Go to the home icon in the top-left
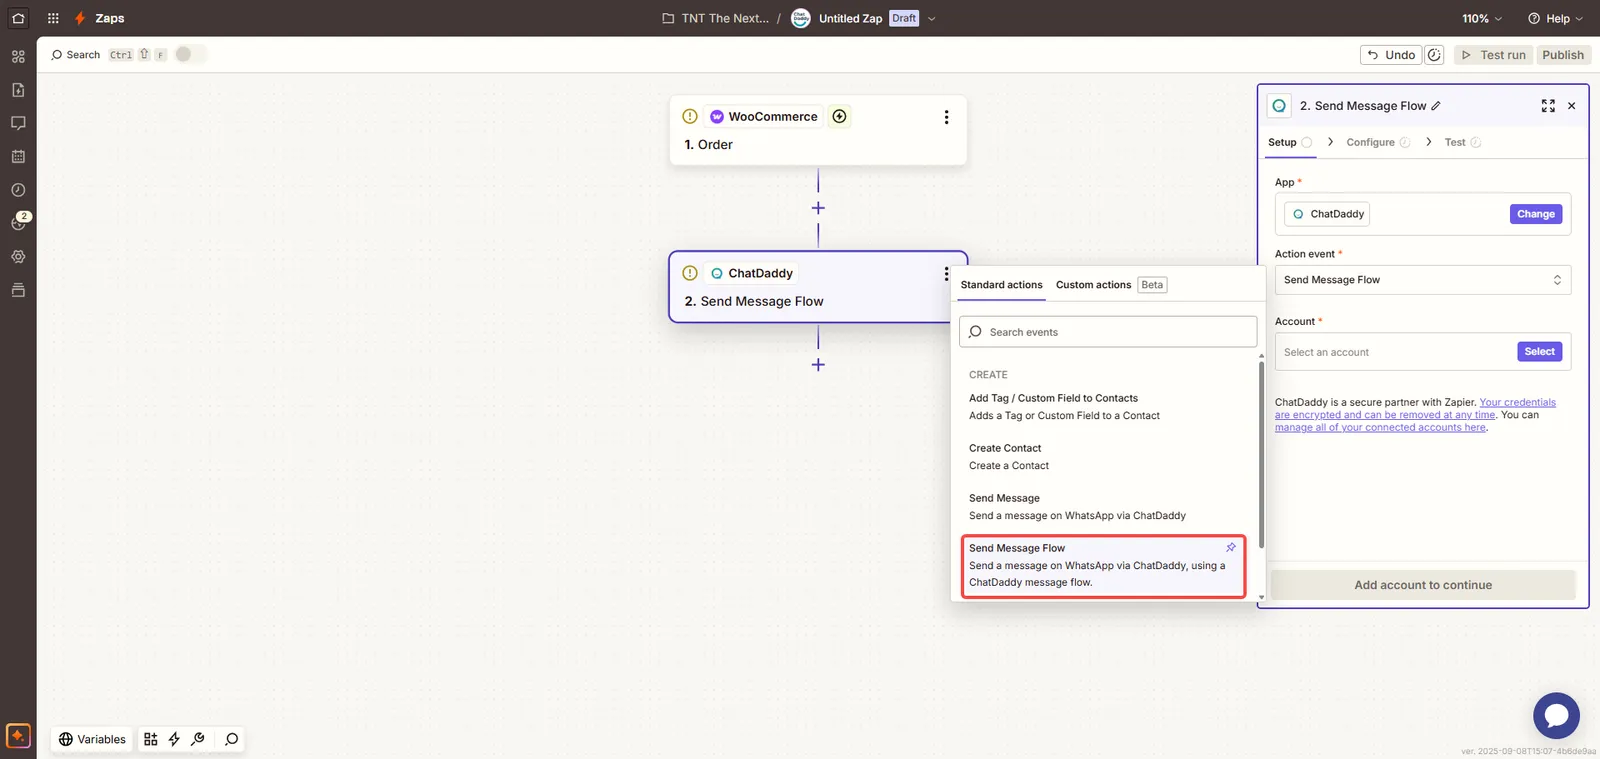 click(18, 18)
